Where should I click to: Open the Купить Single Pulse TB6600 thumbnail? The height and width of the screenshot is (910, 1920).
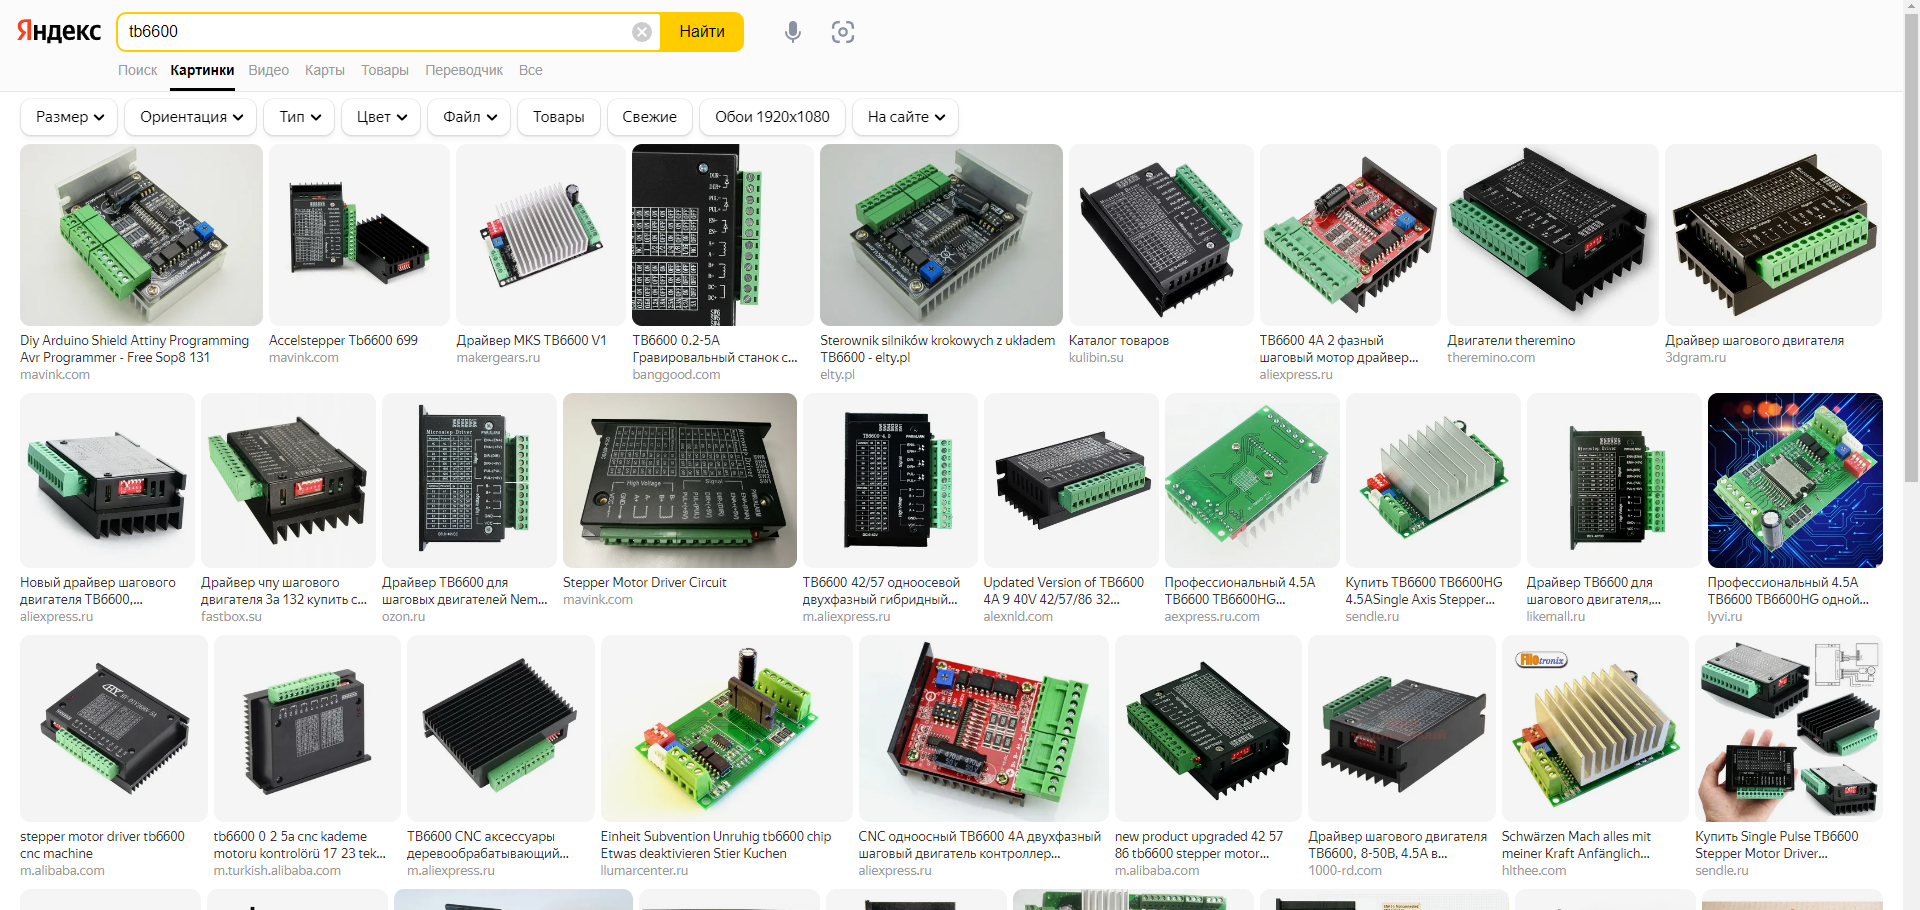point(1789,728)
